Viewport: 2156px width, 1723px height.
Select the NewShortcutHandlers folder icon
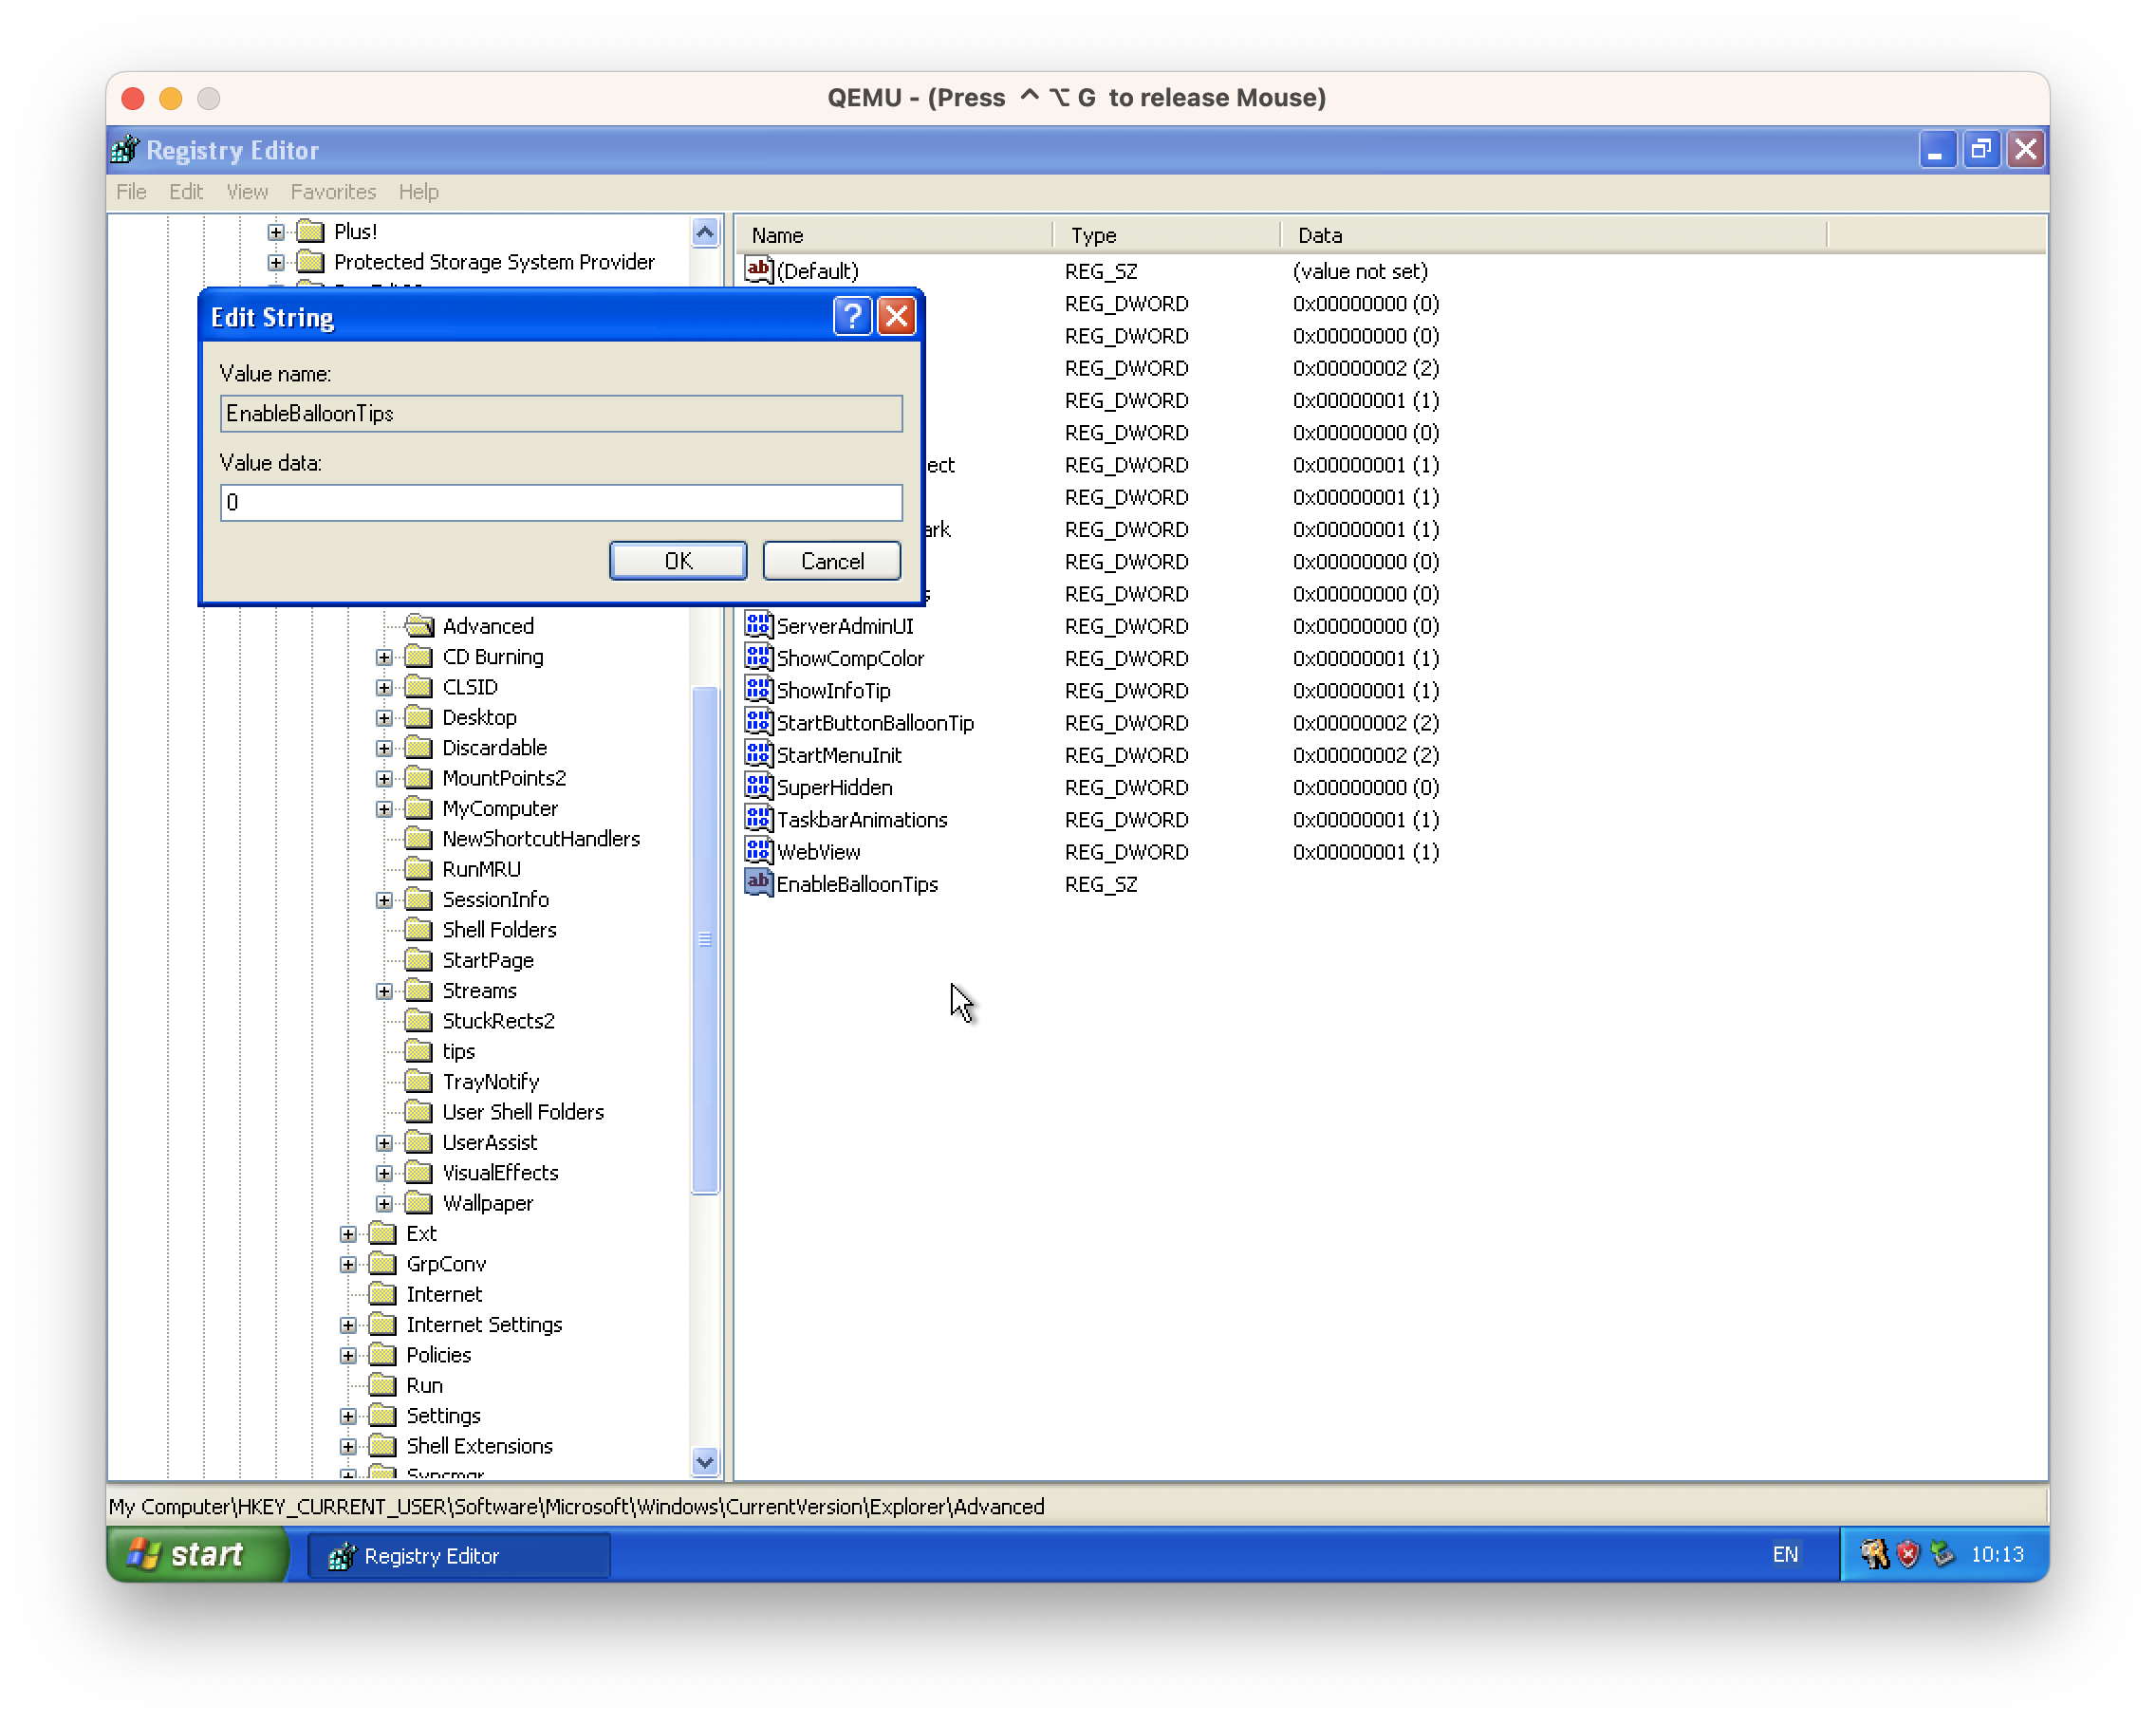419,838
